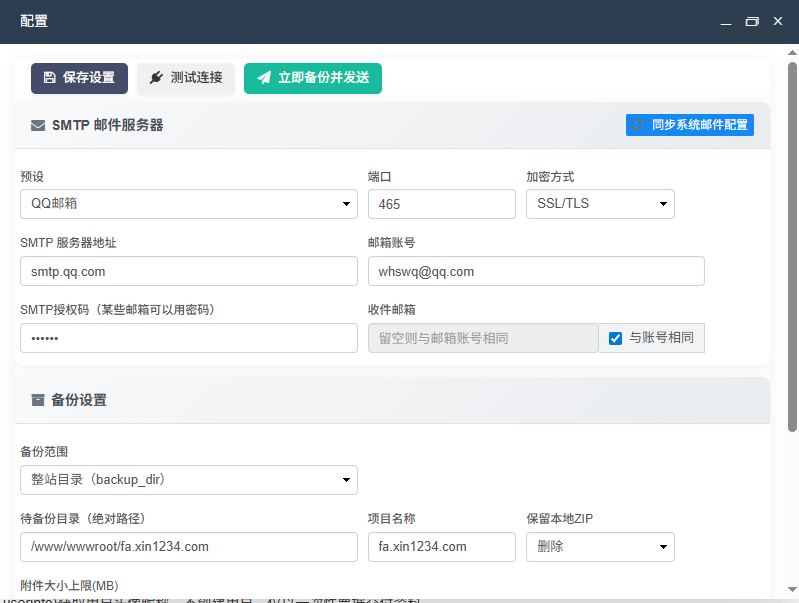Click the plug icon on 测试连接

[156, 77]
